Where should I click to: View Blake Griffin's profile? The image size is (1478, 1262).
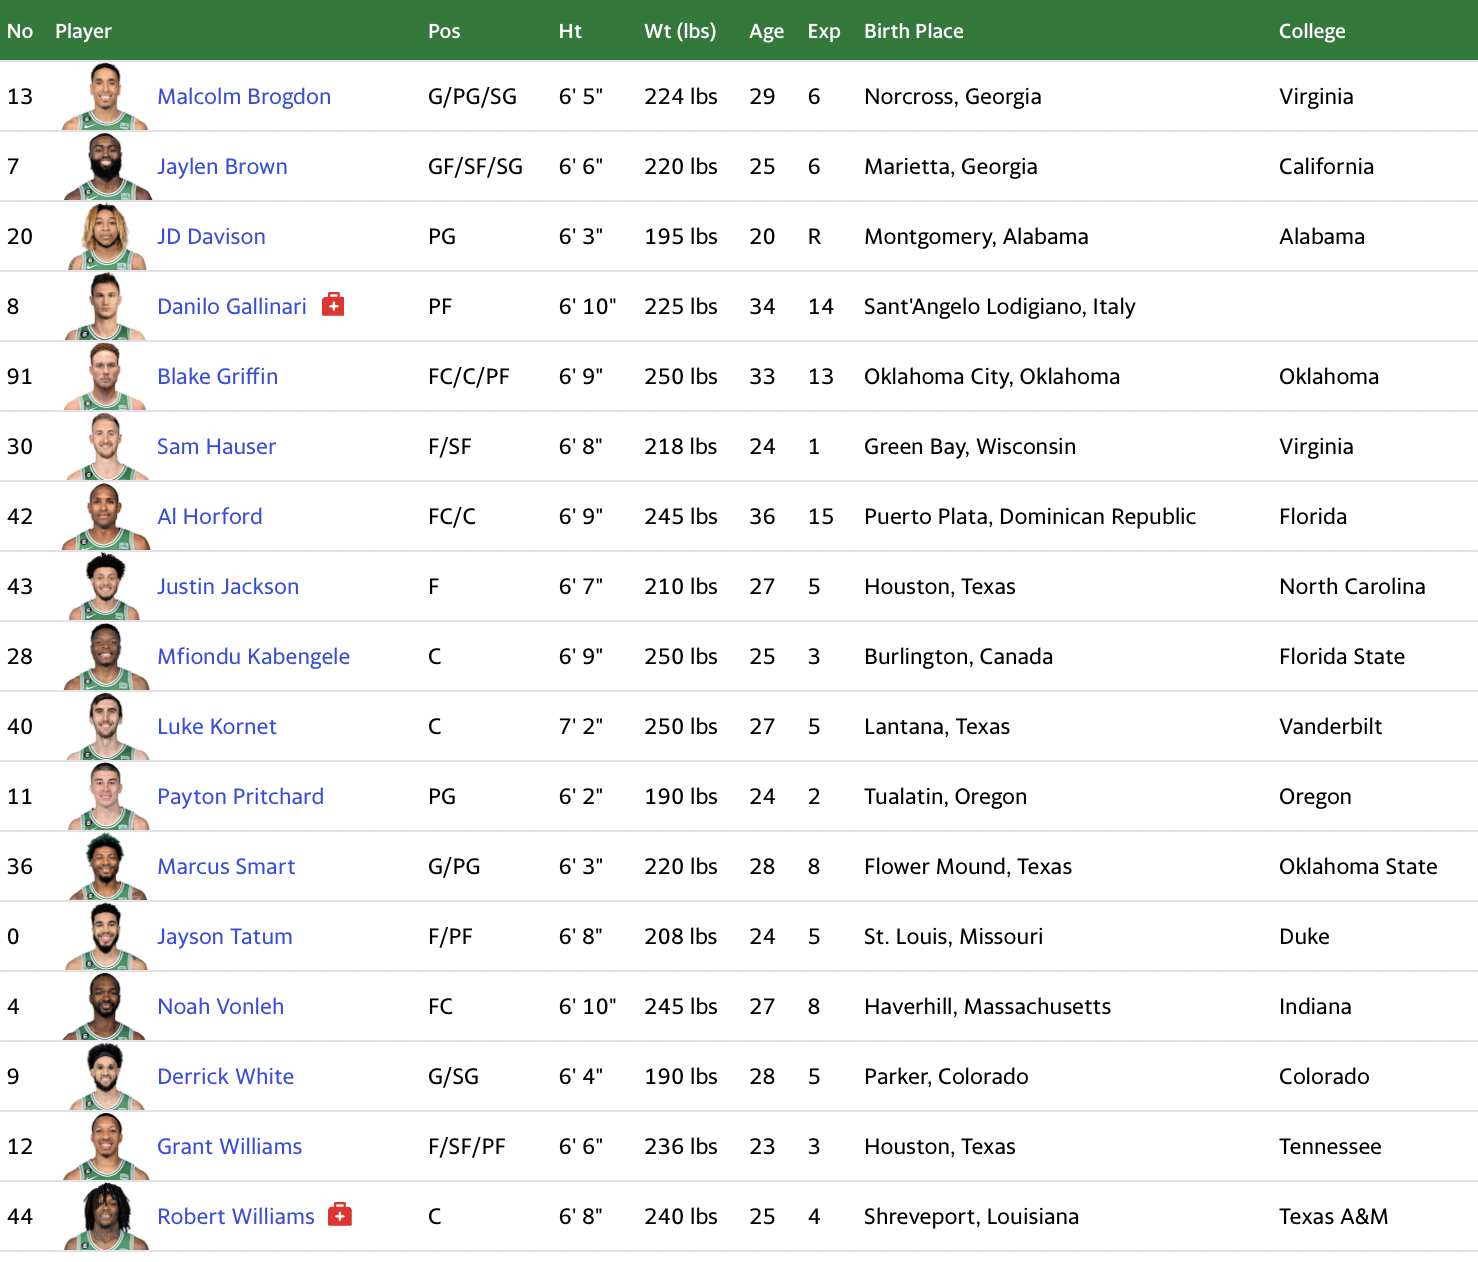pyautogui.click(x=218, y=377)
